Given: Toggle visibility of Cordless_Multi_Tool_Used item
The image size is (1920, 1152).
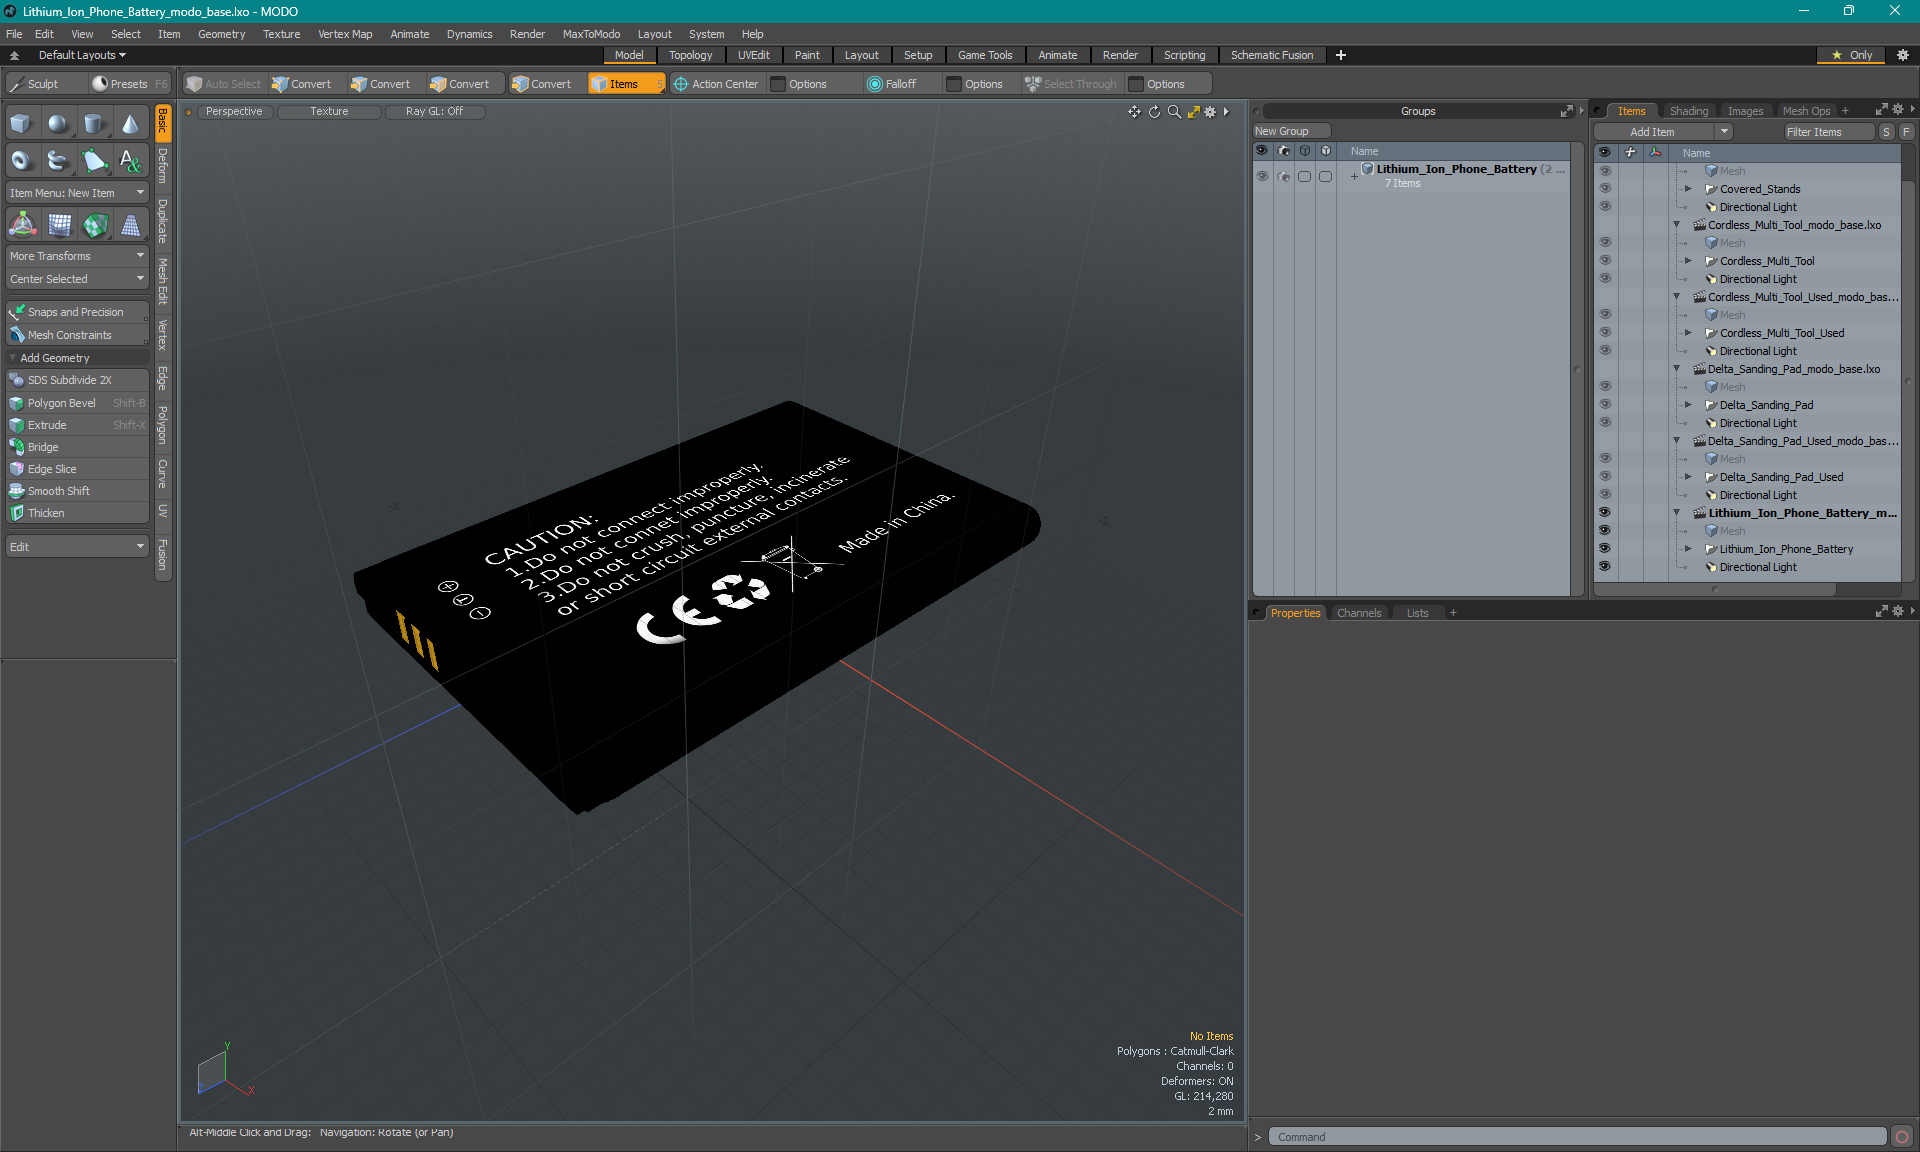Looking at the screenshot, I should (1605, 333).
